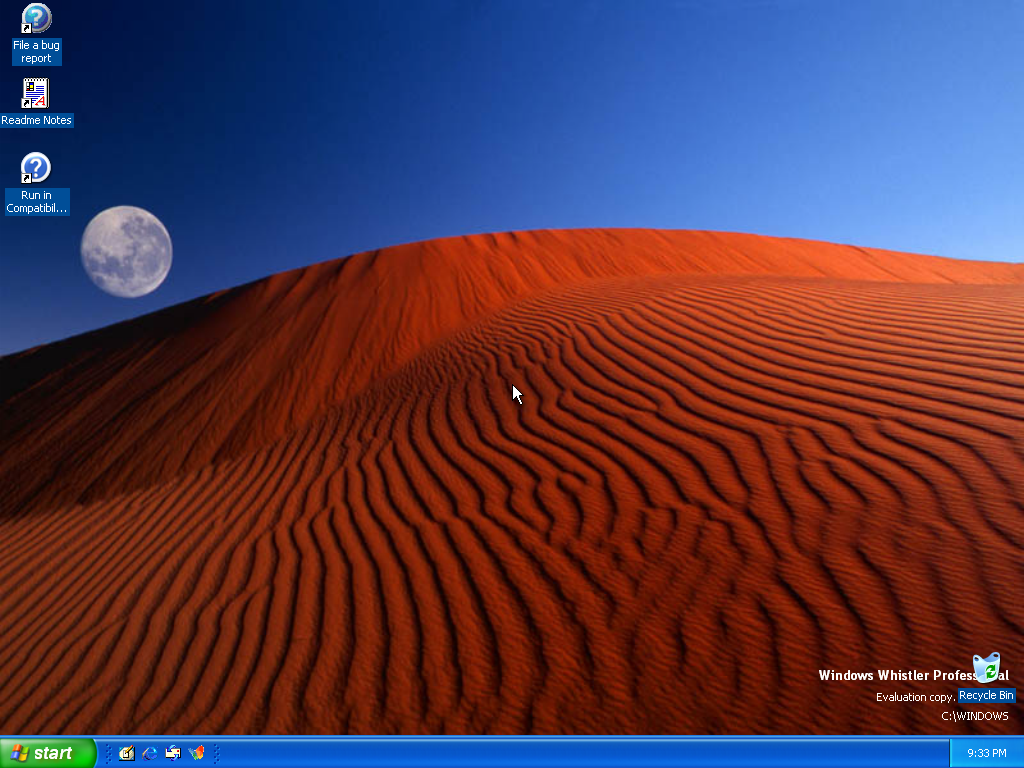Click the moon on the desktop wallpaper
1024x768 pixels.
pos(126,251)
